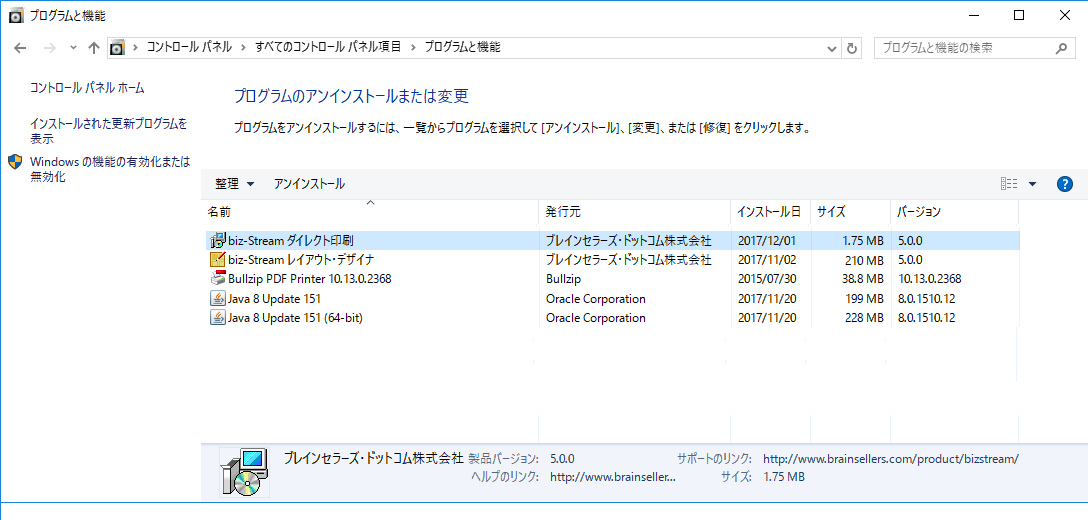The height and width of the screenshot is (520, 1088).
Task: Click コントロール パネル breadcrumb
Action: tap(189, 48)
